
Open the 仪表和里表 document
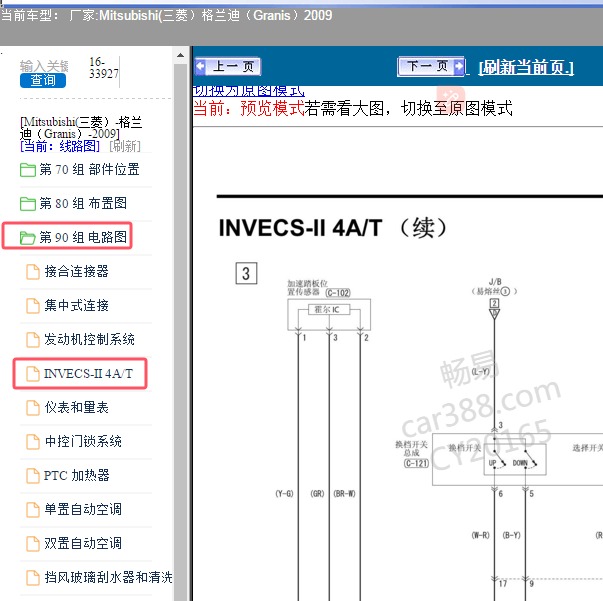pyautogui.click(x=76, y=407)
